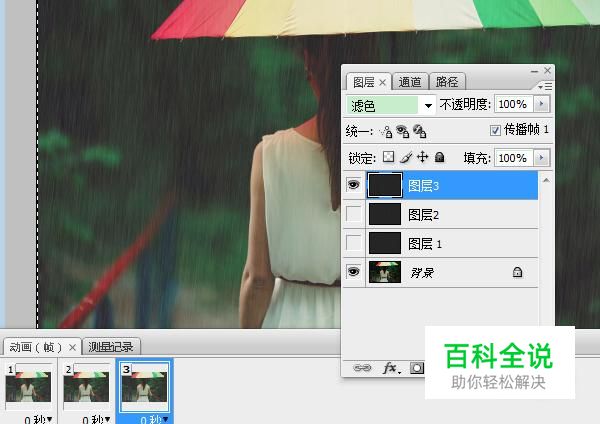The width and height of the screenshot is (600, 424).
Task: Switch to 通道 tab
Action: click(410, 82)
